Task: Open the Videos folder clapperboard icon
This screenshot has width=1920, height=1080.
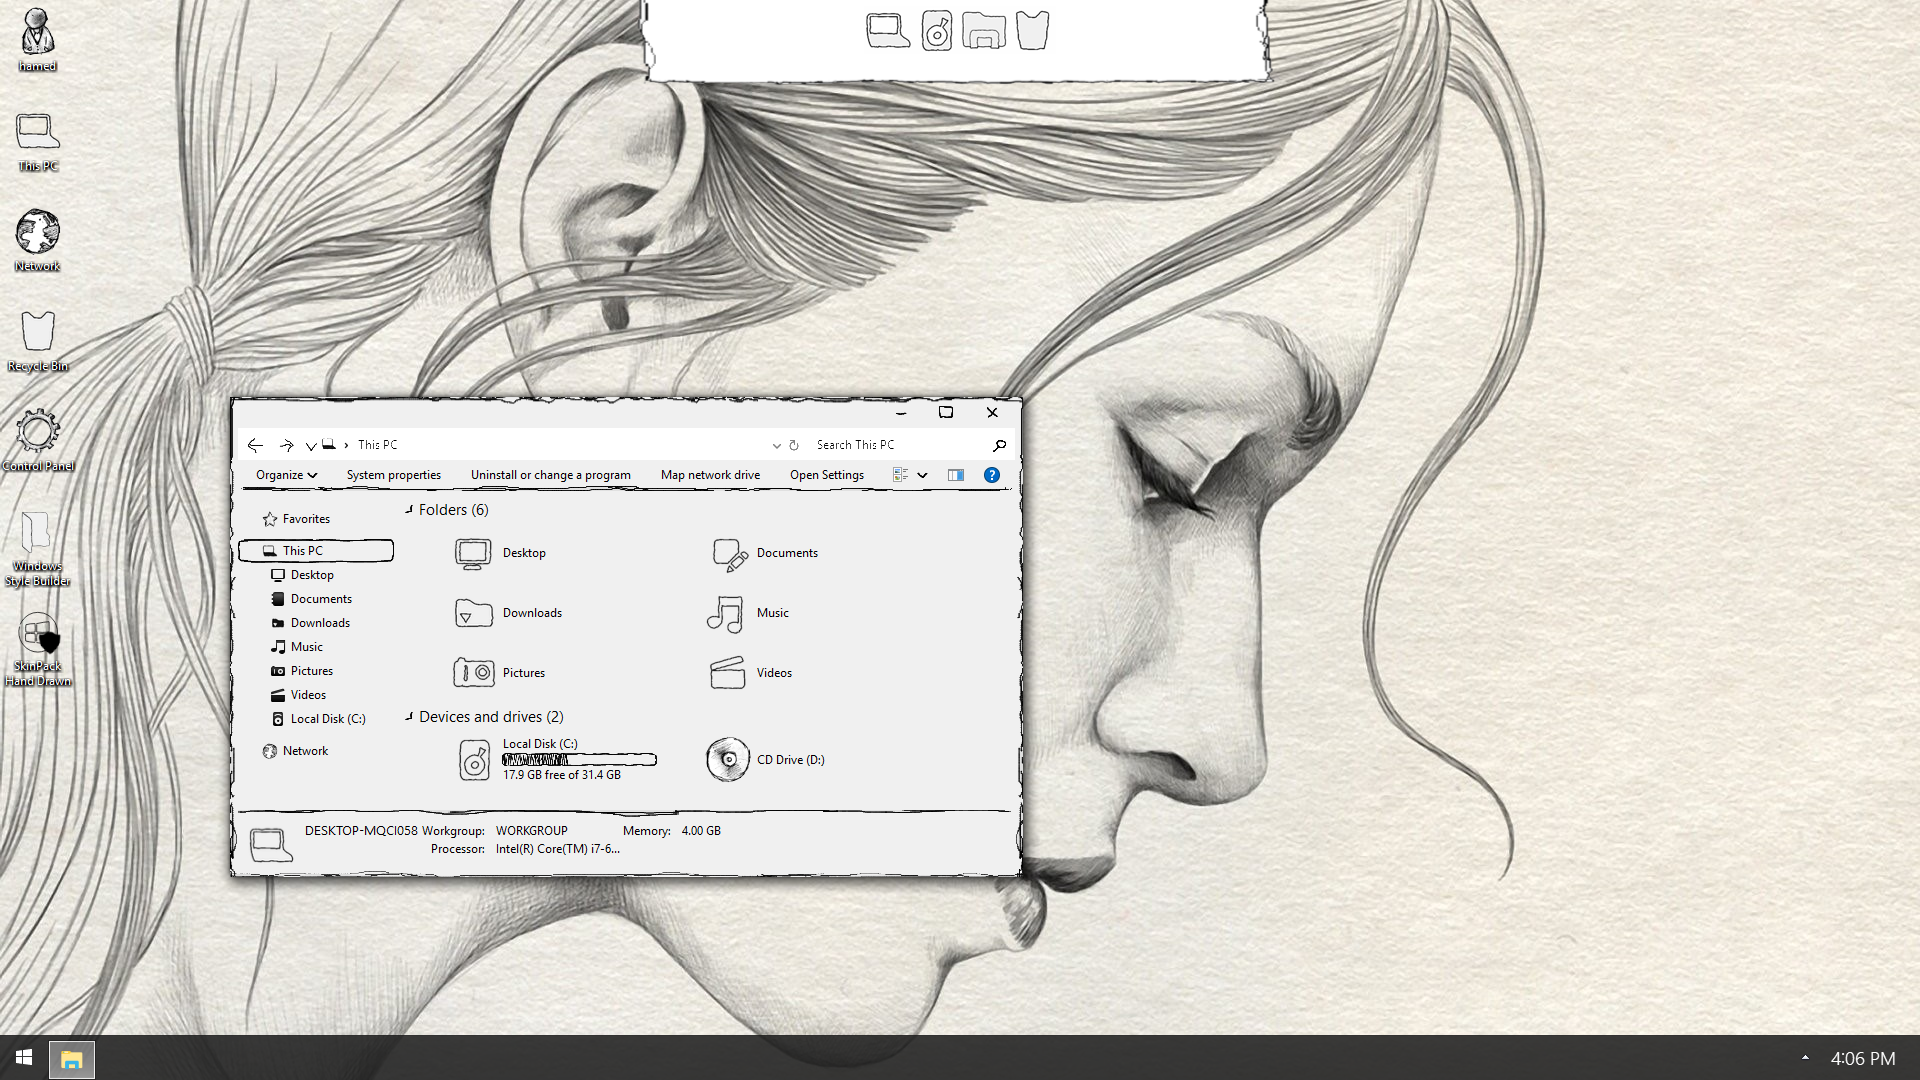Action: pyautogui.click(x=727, y=673)
